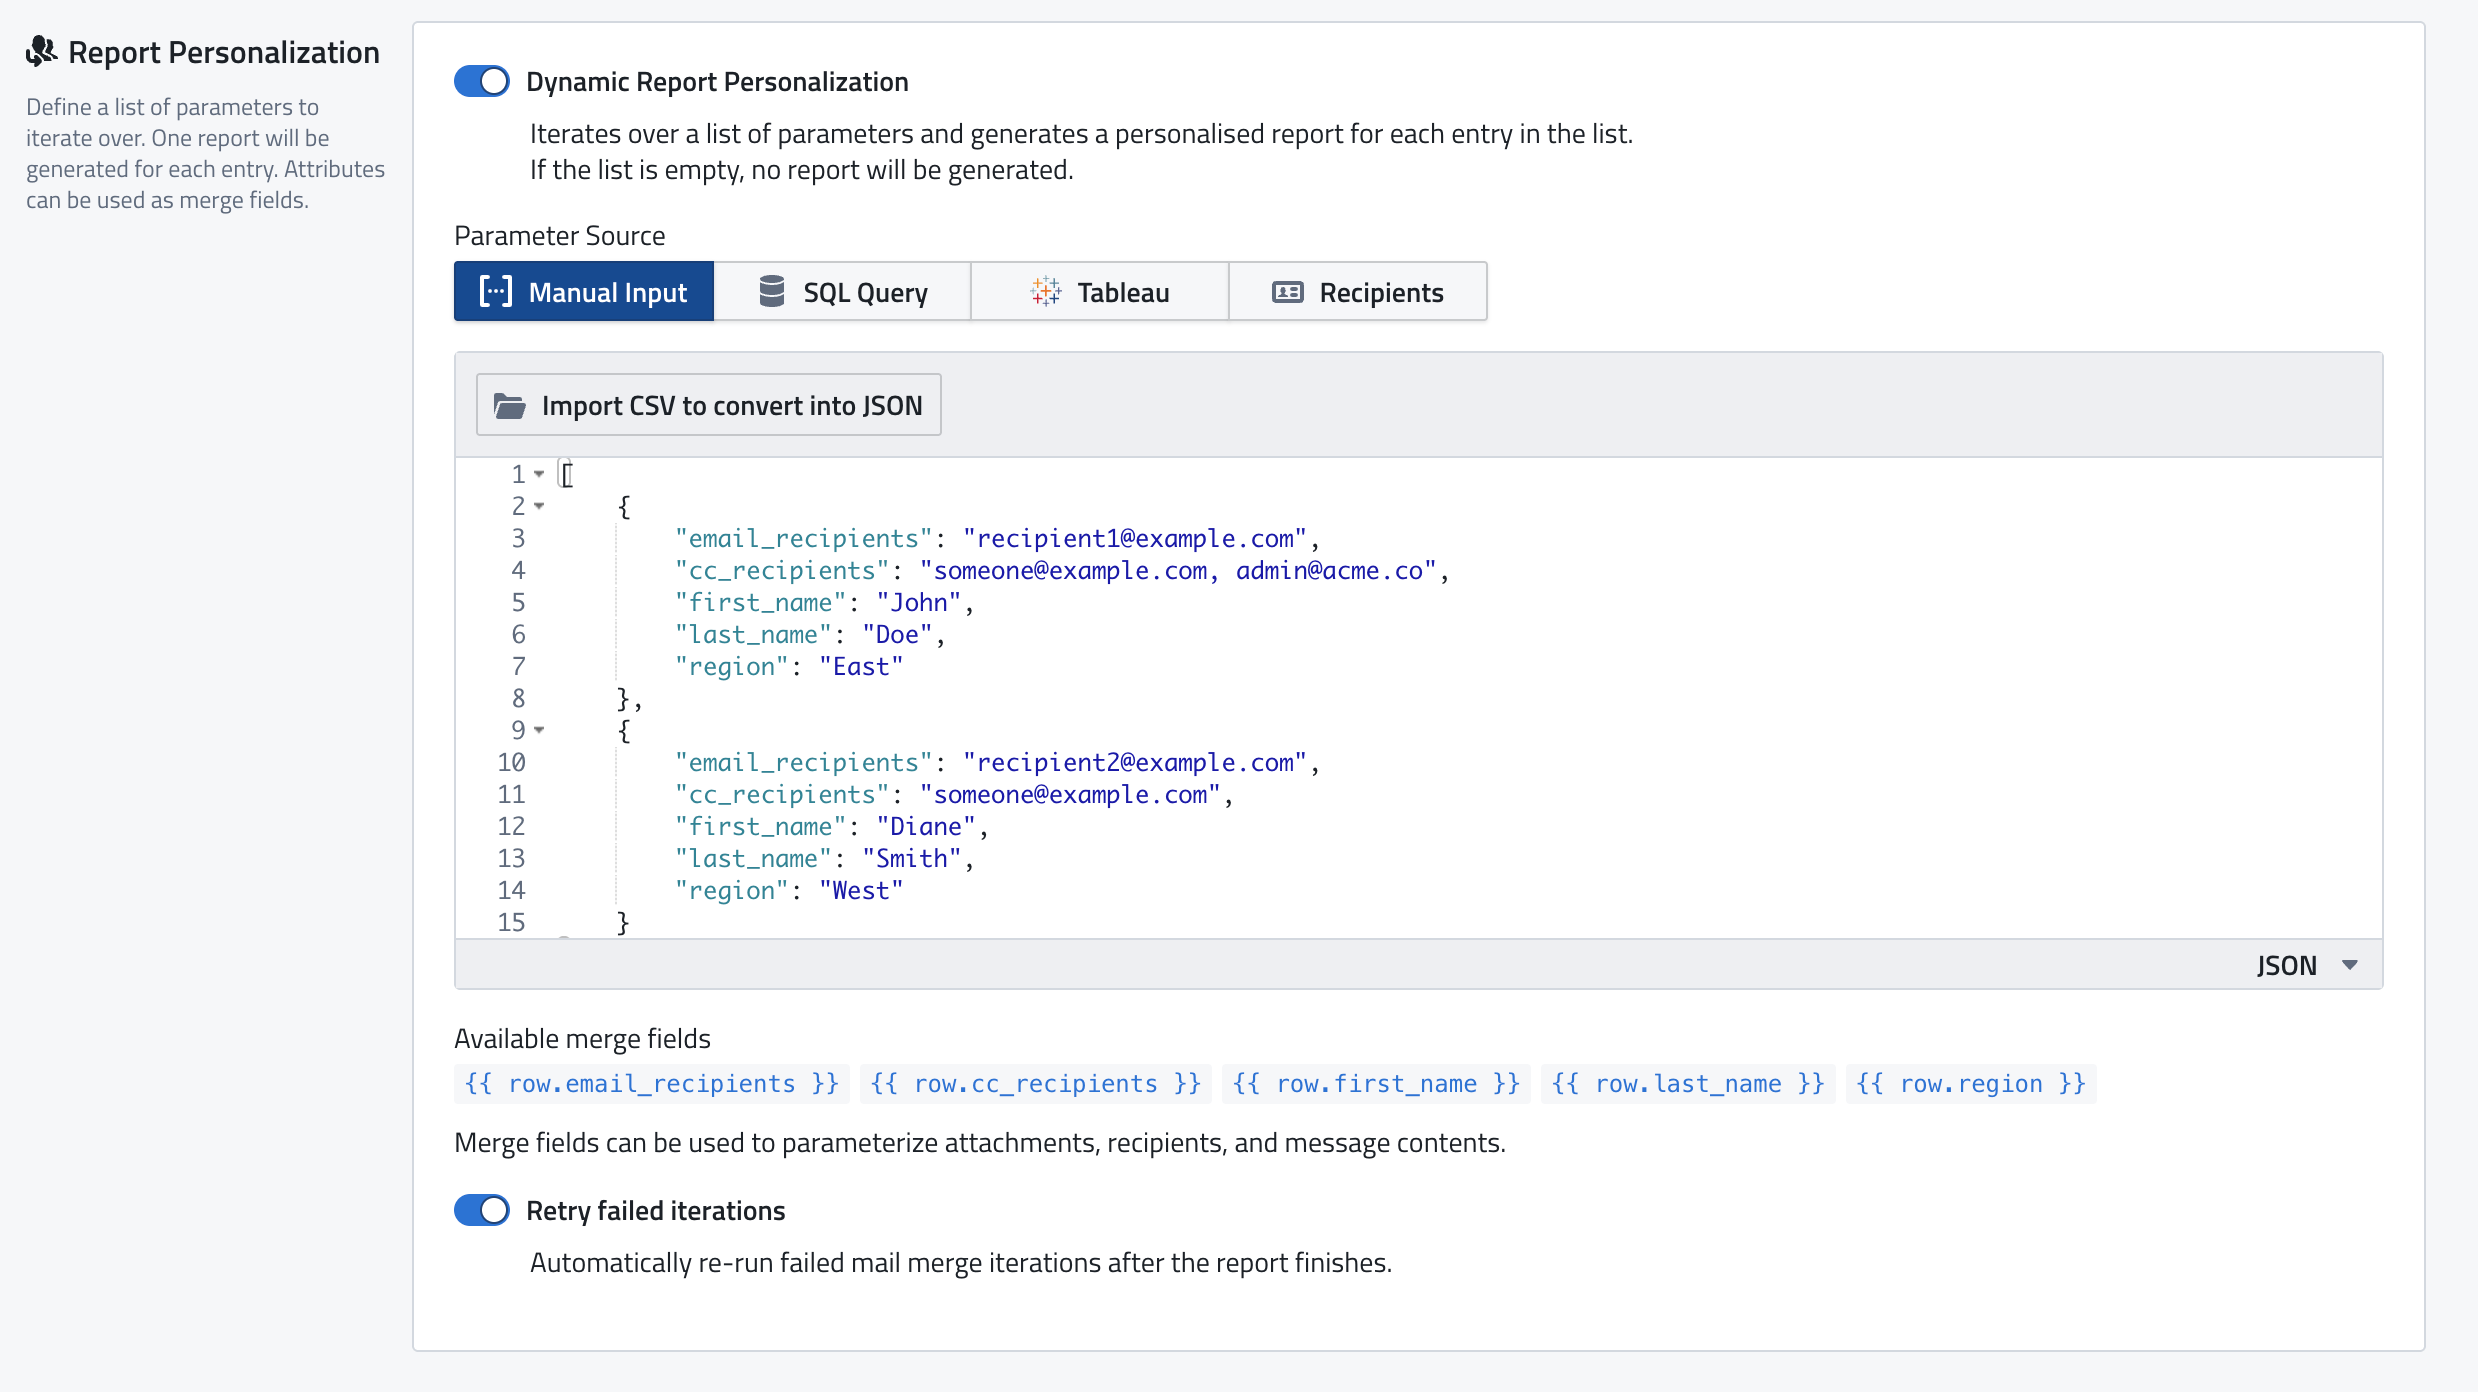
Task: Click the Tableau logo icon
Action: (x=1046, y=292)
